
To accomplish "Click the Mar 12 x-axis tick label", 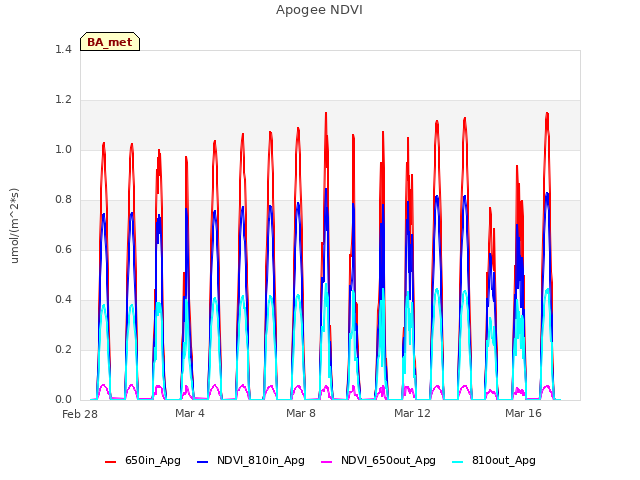I will pos(412,413).
